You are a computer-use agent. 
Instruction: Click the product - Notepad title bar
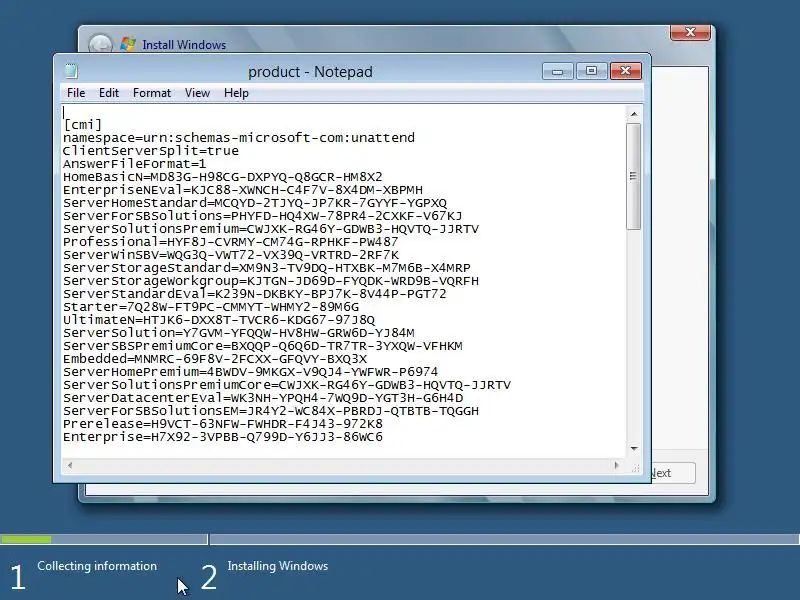point(310,71)
